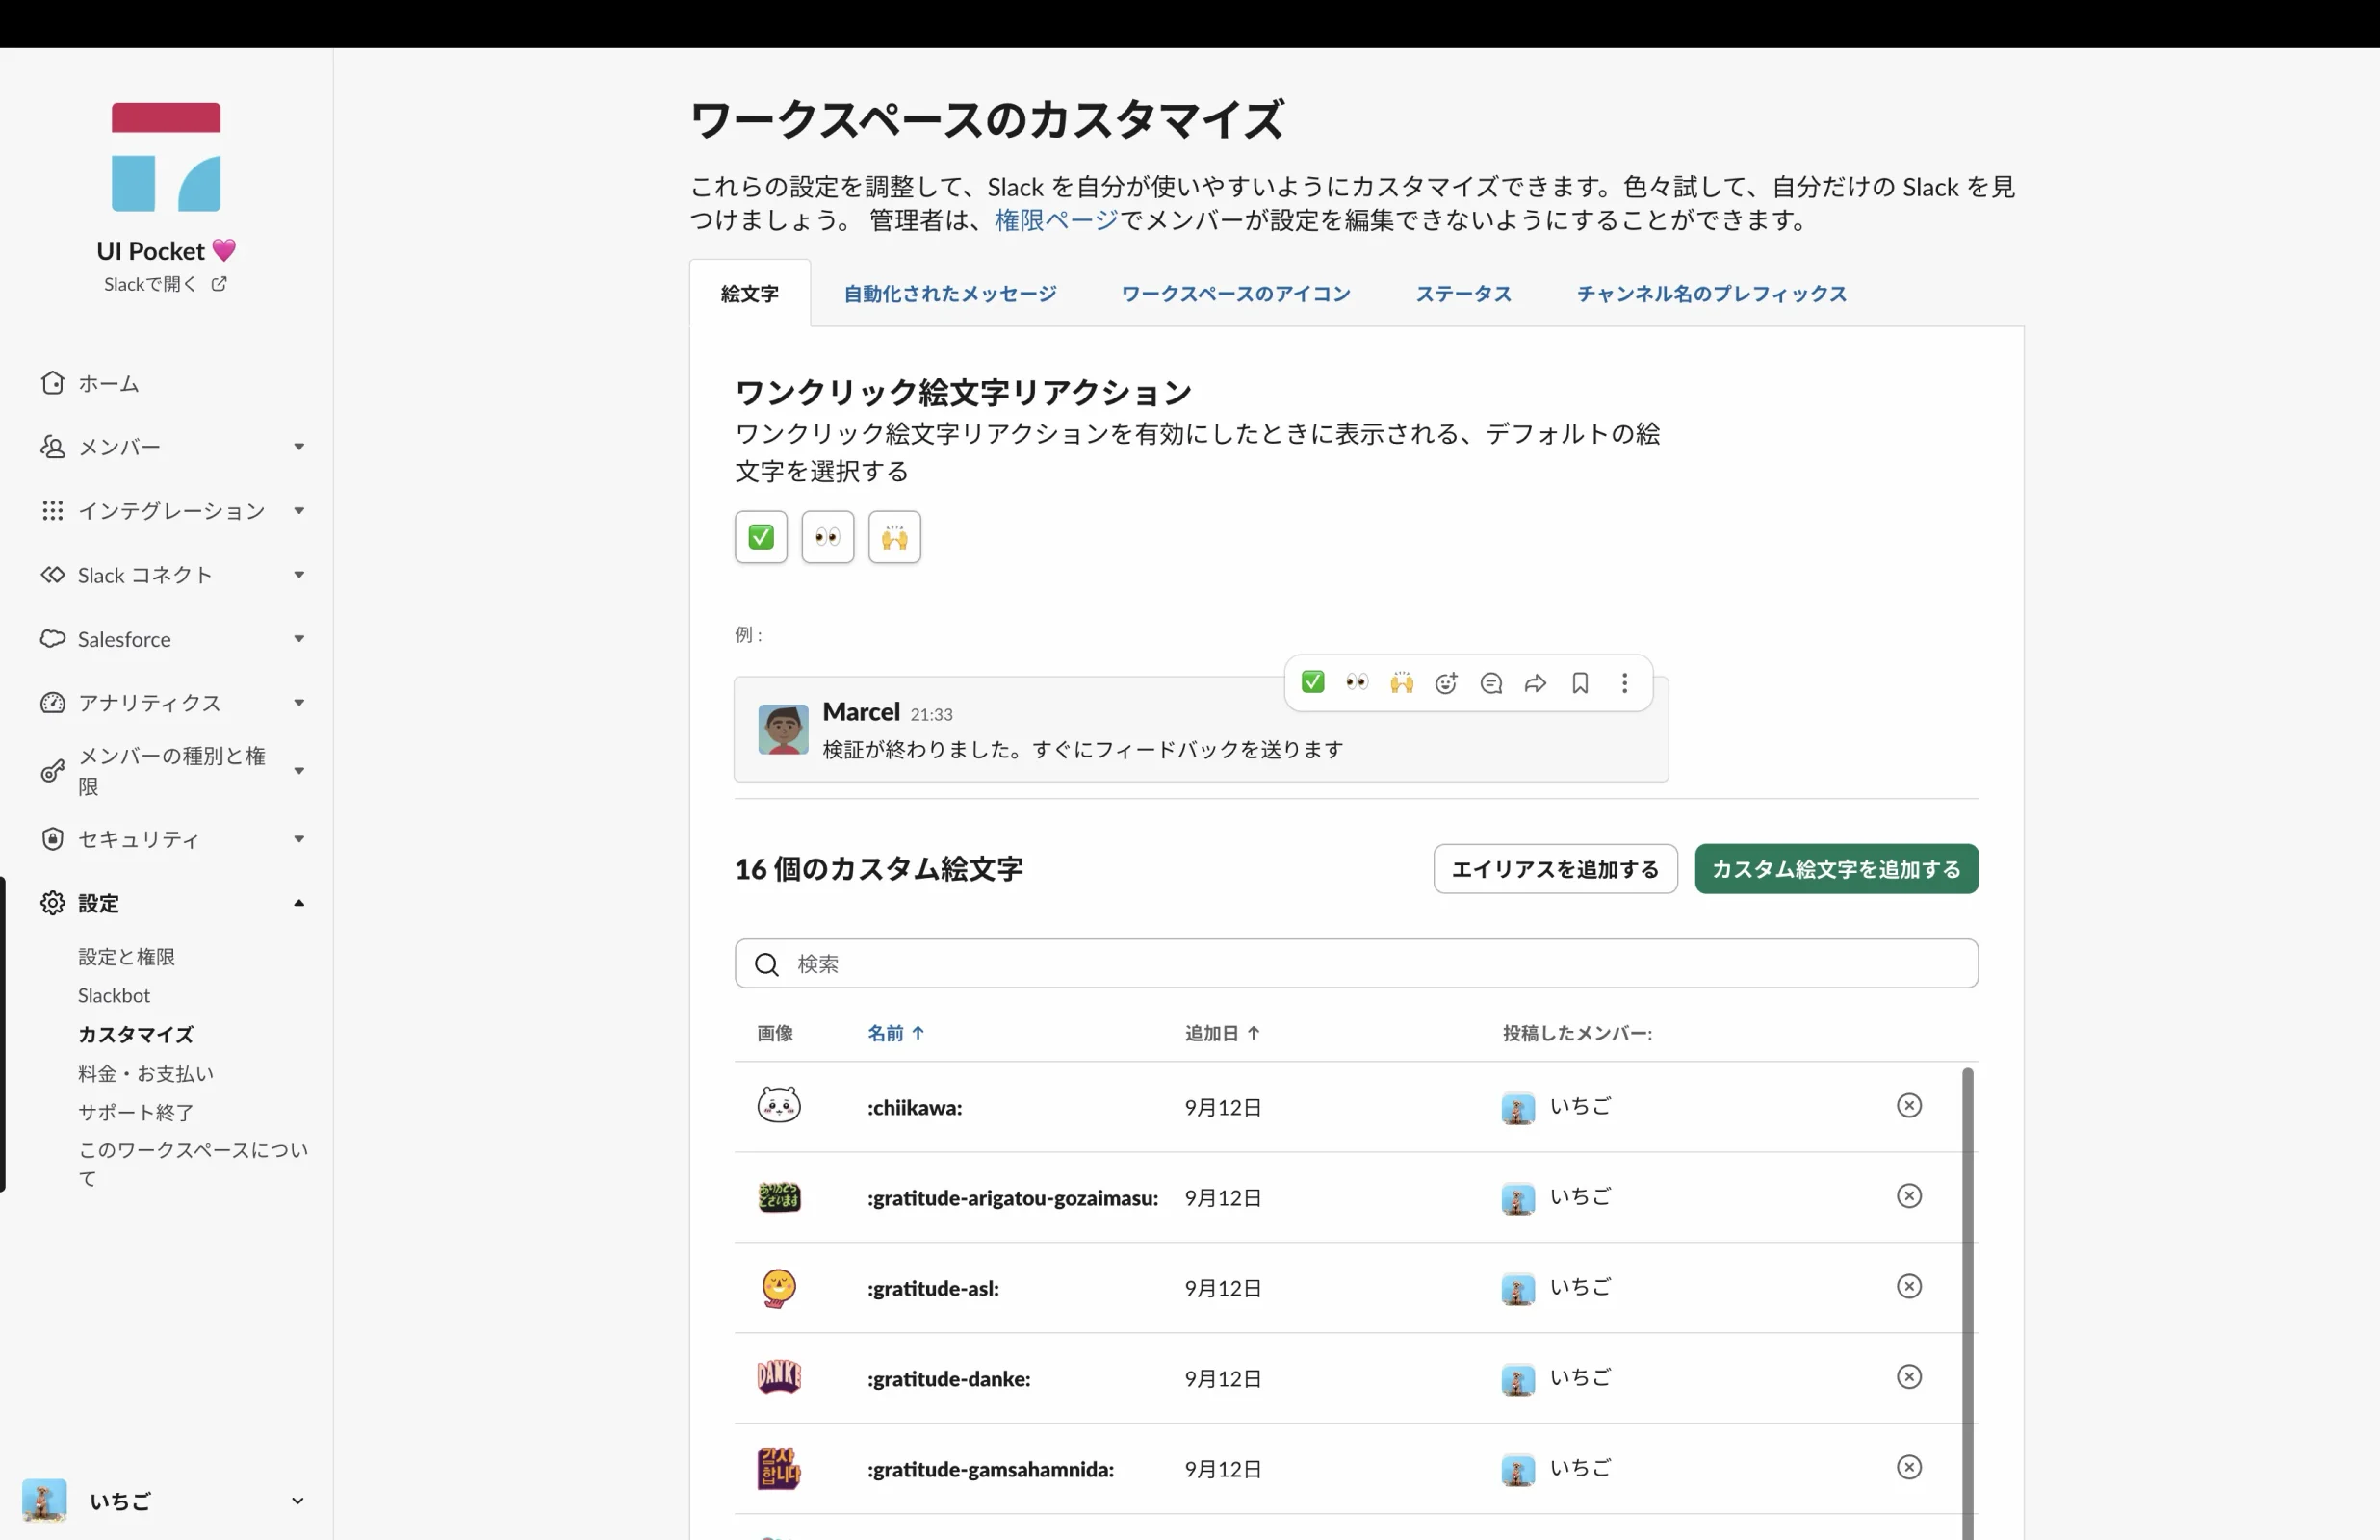
Task: Choose the eyes one-click emoji button
Action: click(x=828, y=537)
